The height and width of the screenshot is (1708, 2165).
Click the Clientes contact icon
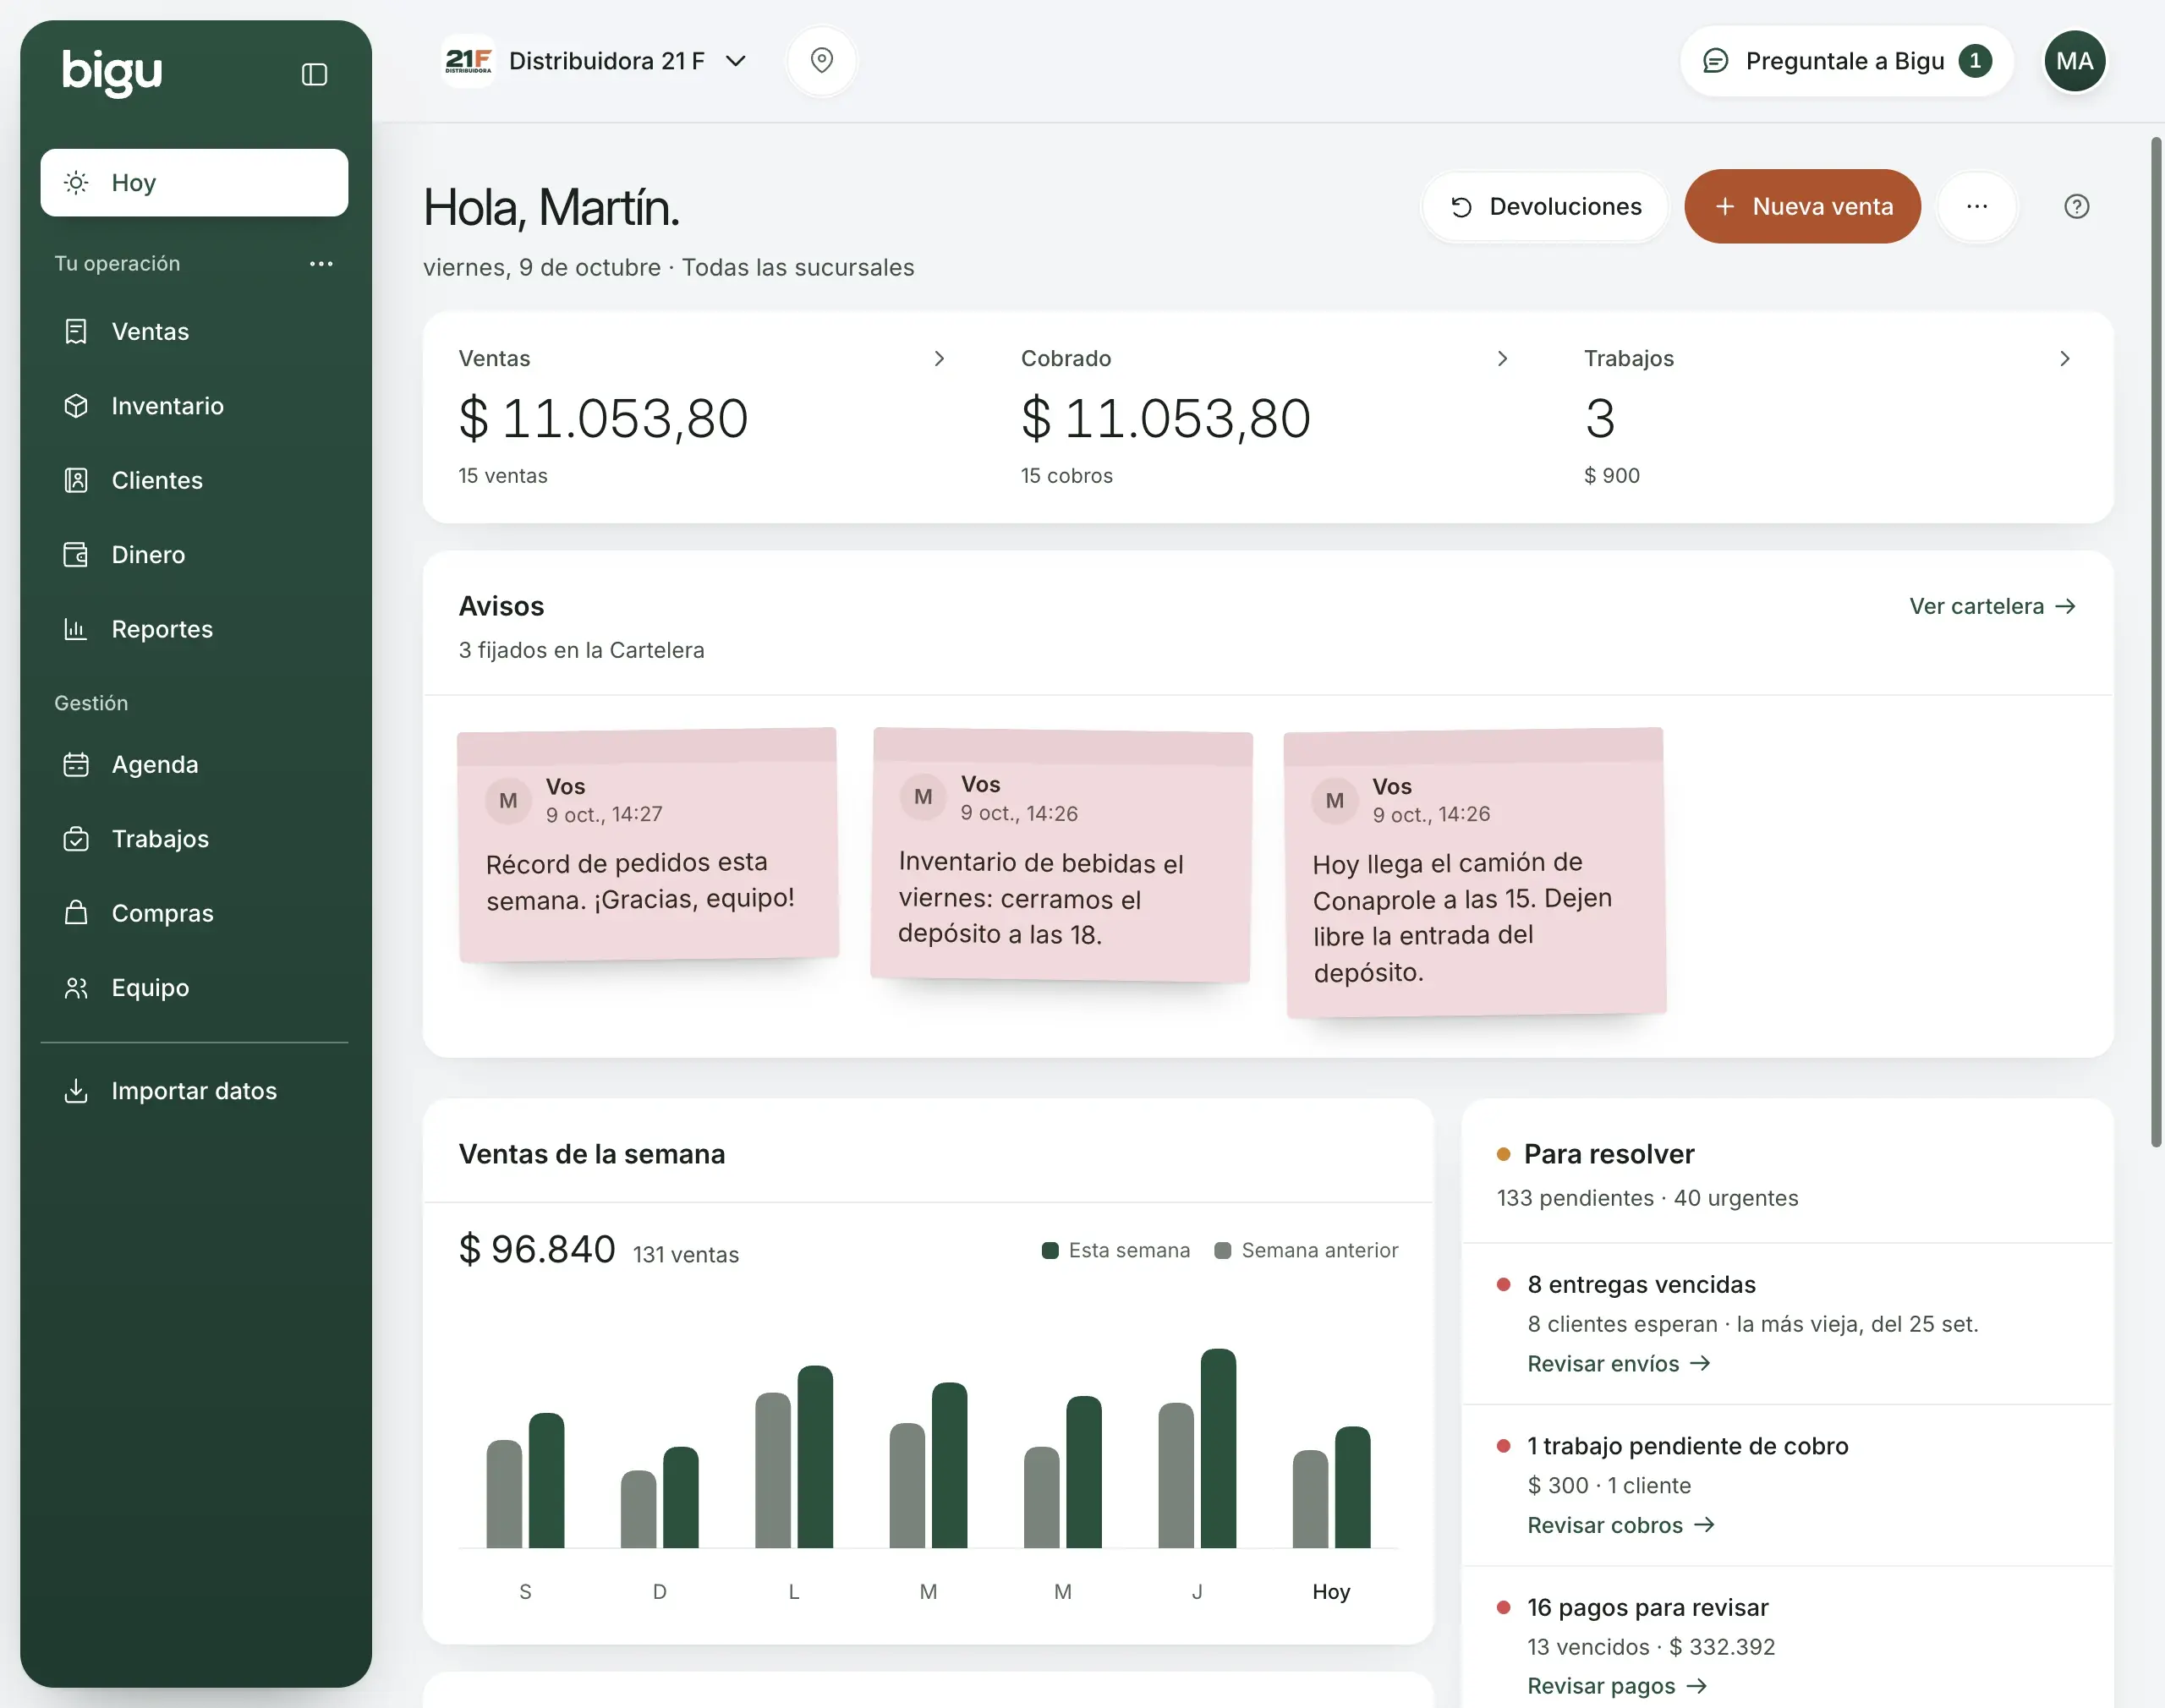click(76, 480)
